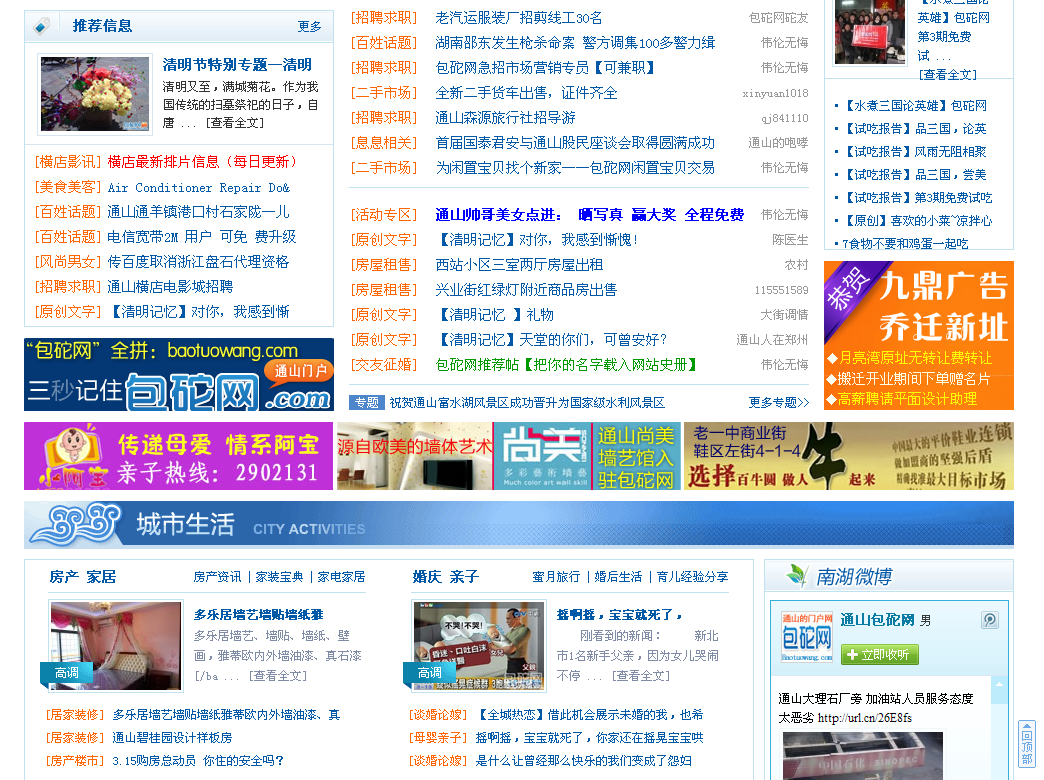
Task: Open 育儿经验分享 tab
Action: click(692, 577)
